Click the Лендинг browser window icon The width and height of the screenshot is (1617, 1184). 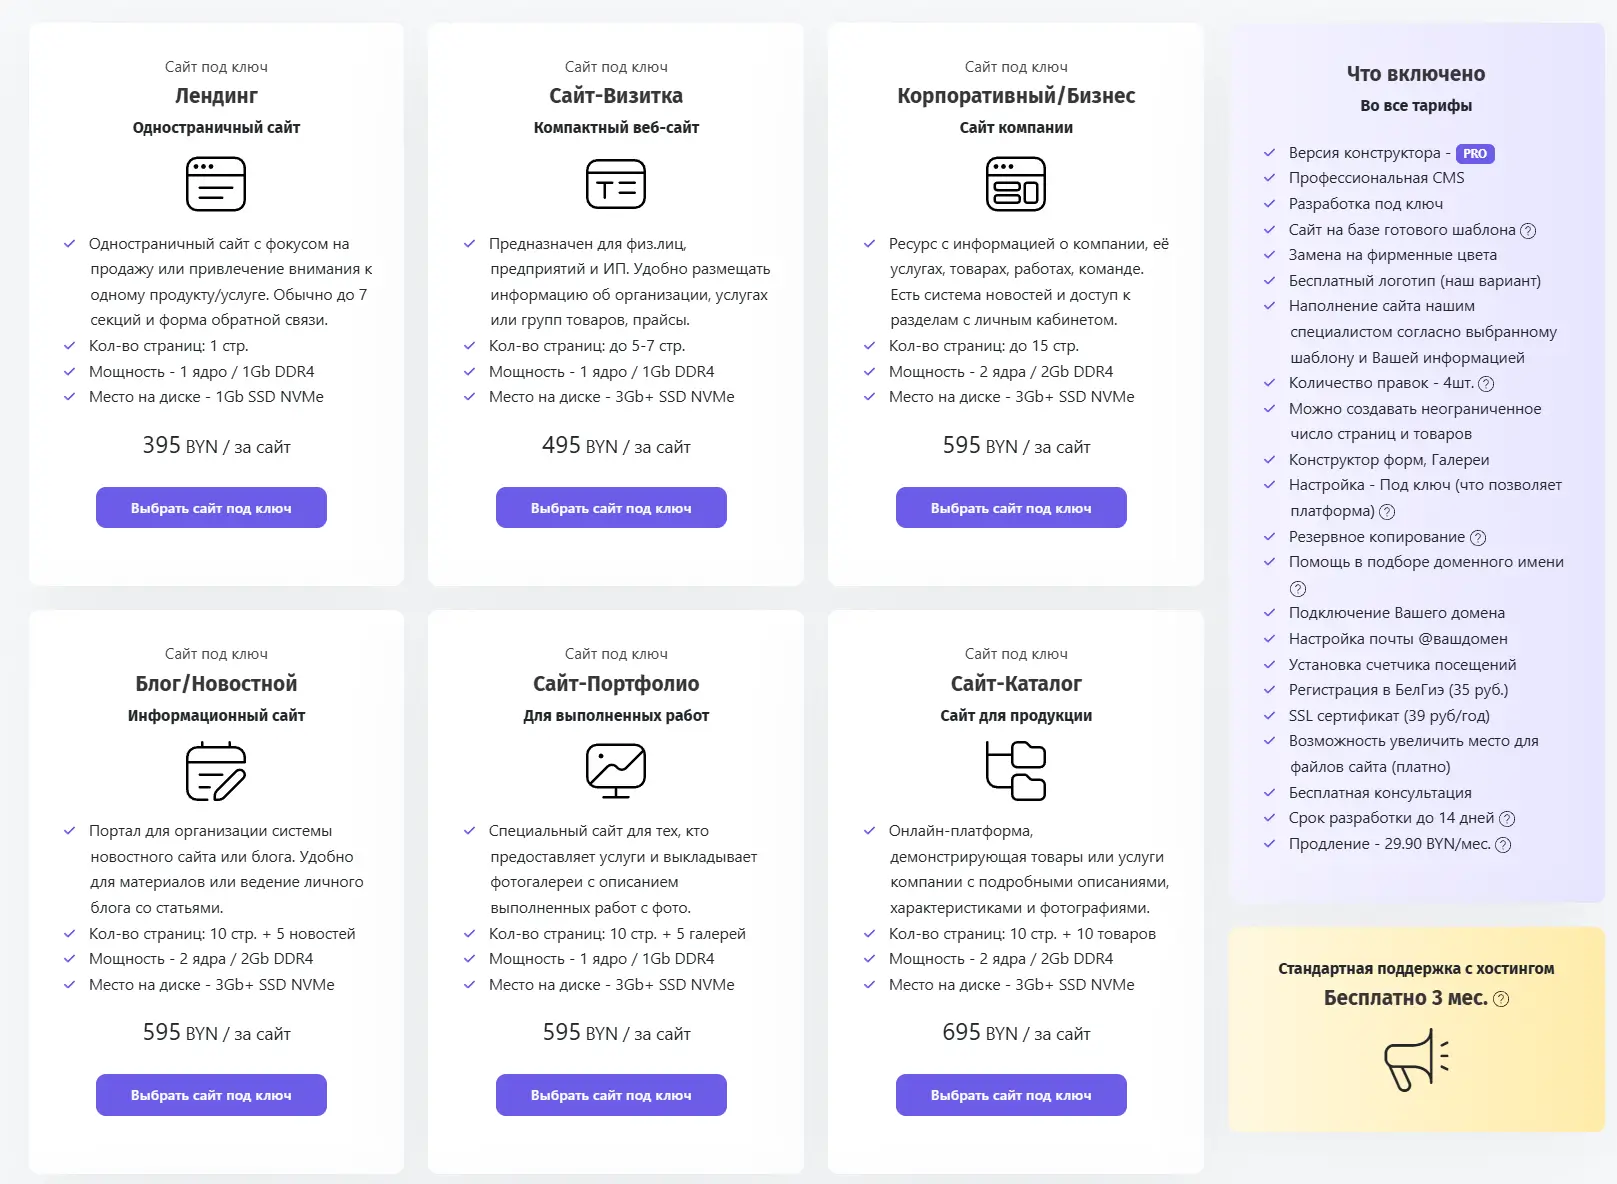216,184
